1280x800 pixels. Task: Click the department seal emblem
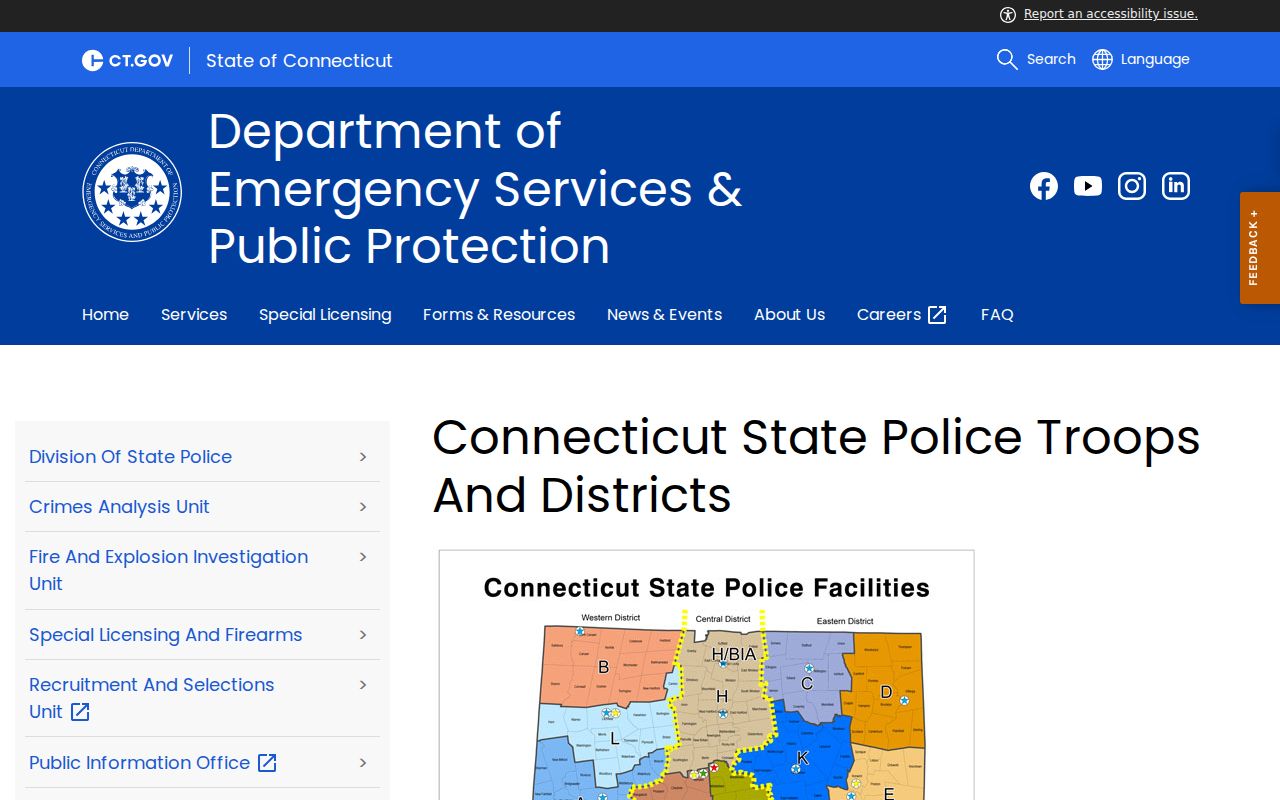[x=132, y=192]
